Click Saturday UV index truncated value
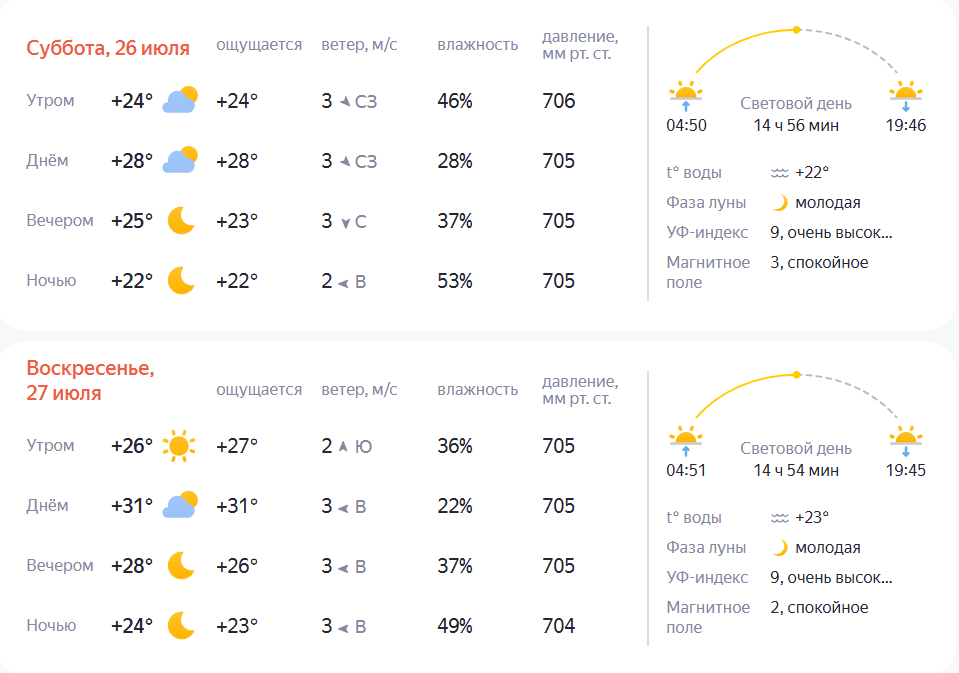Viewport: 959px width, 673px height. click(831, 232)
